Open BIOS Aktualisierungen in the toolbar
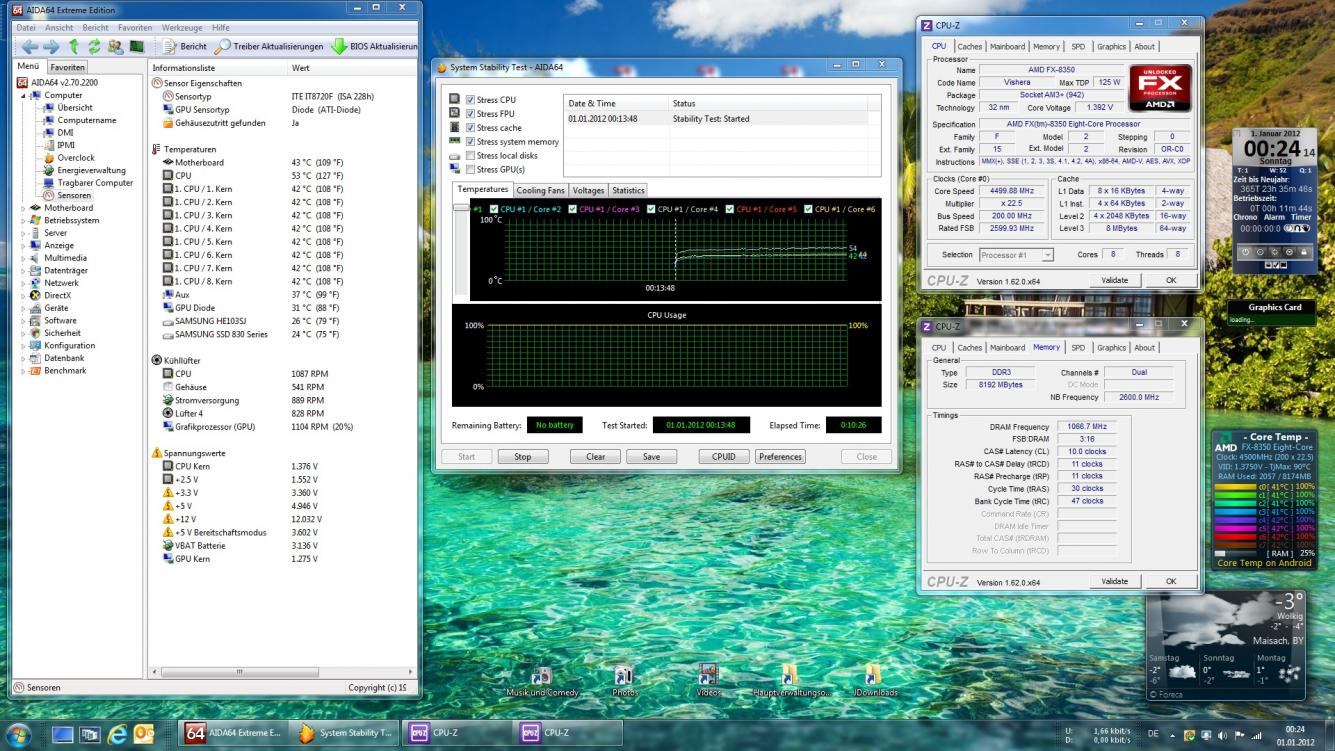 click(x=374, y=46)
